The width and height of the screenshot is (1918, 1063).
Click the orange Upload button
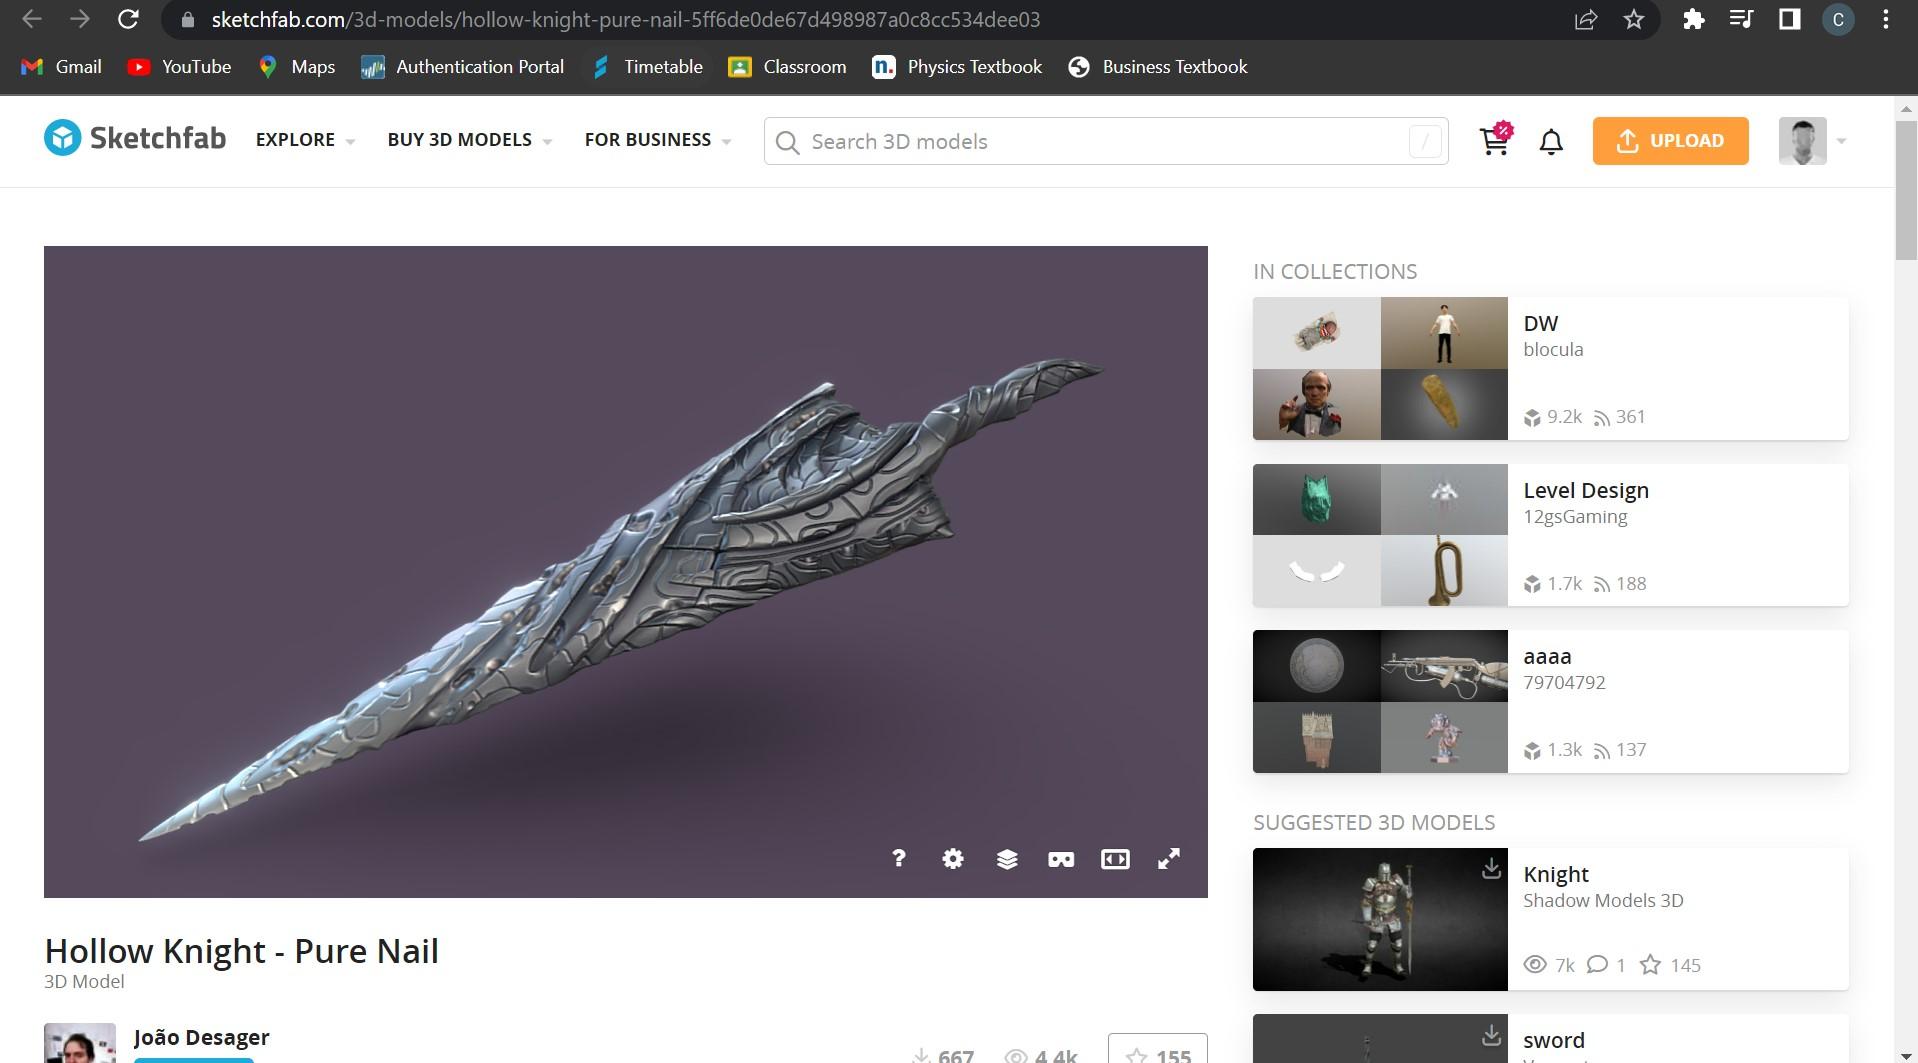1669,140
